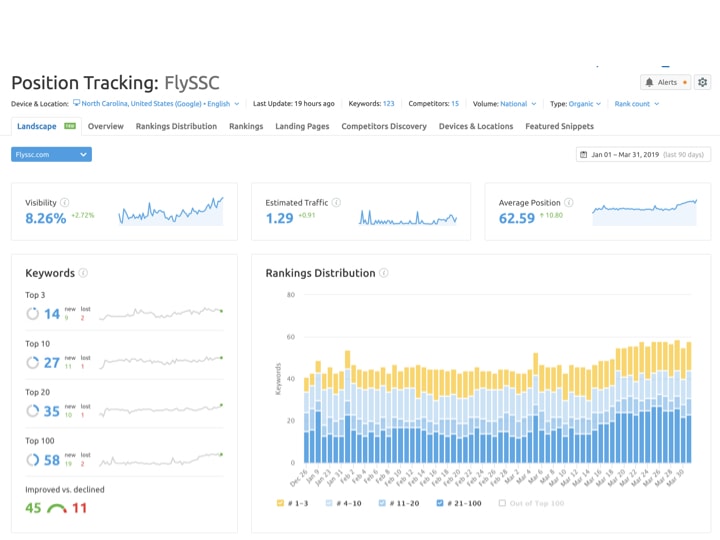Open the Jan 01 – Mar 31, 2019 date picker
Screen dimensions: 720x540
[643, 154]
